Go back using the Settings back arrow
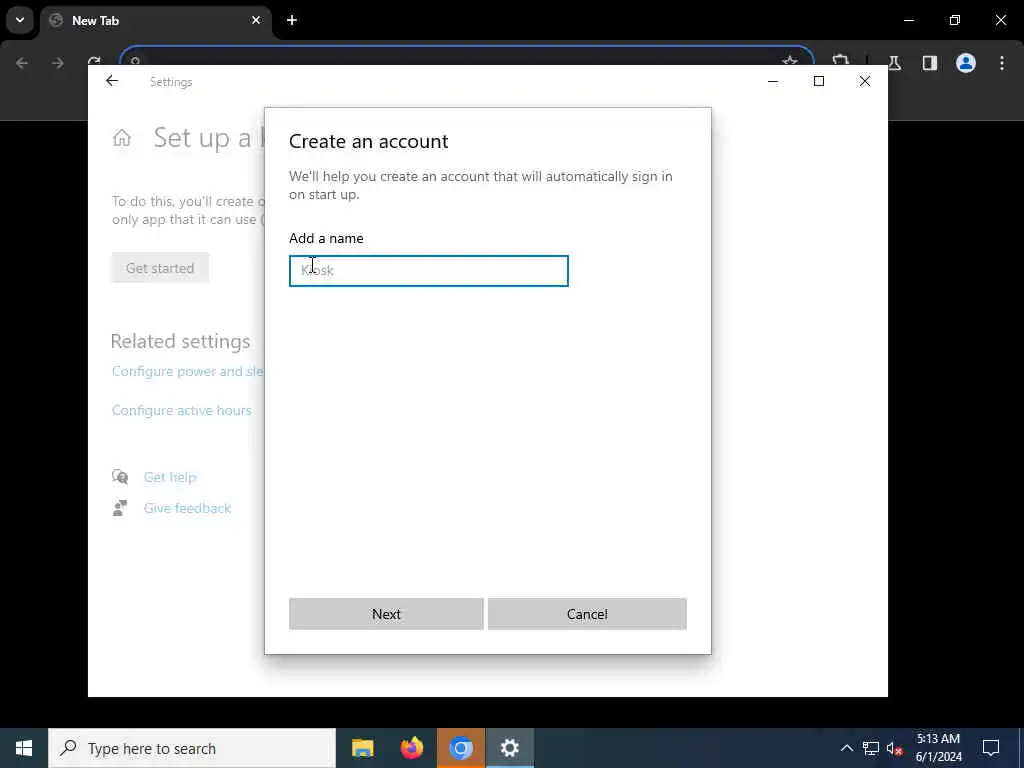This screenshot has width=1024, height=768. tap(112, 81)
